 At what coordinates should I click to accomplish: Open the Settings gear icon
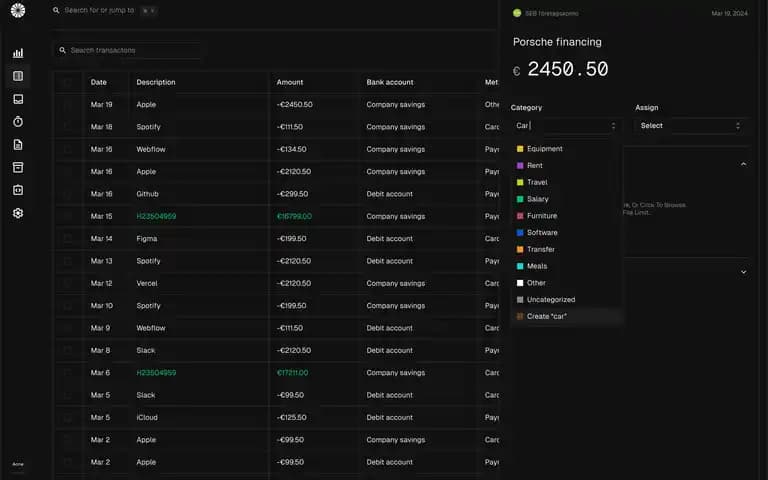click(x=18, y=213)
